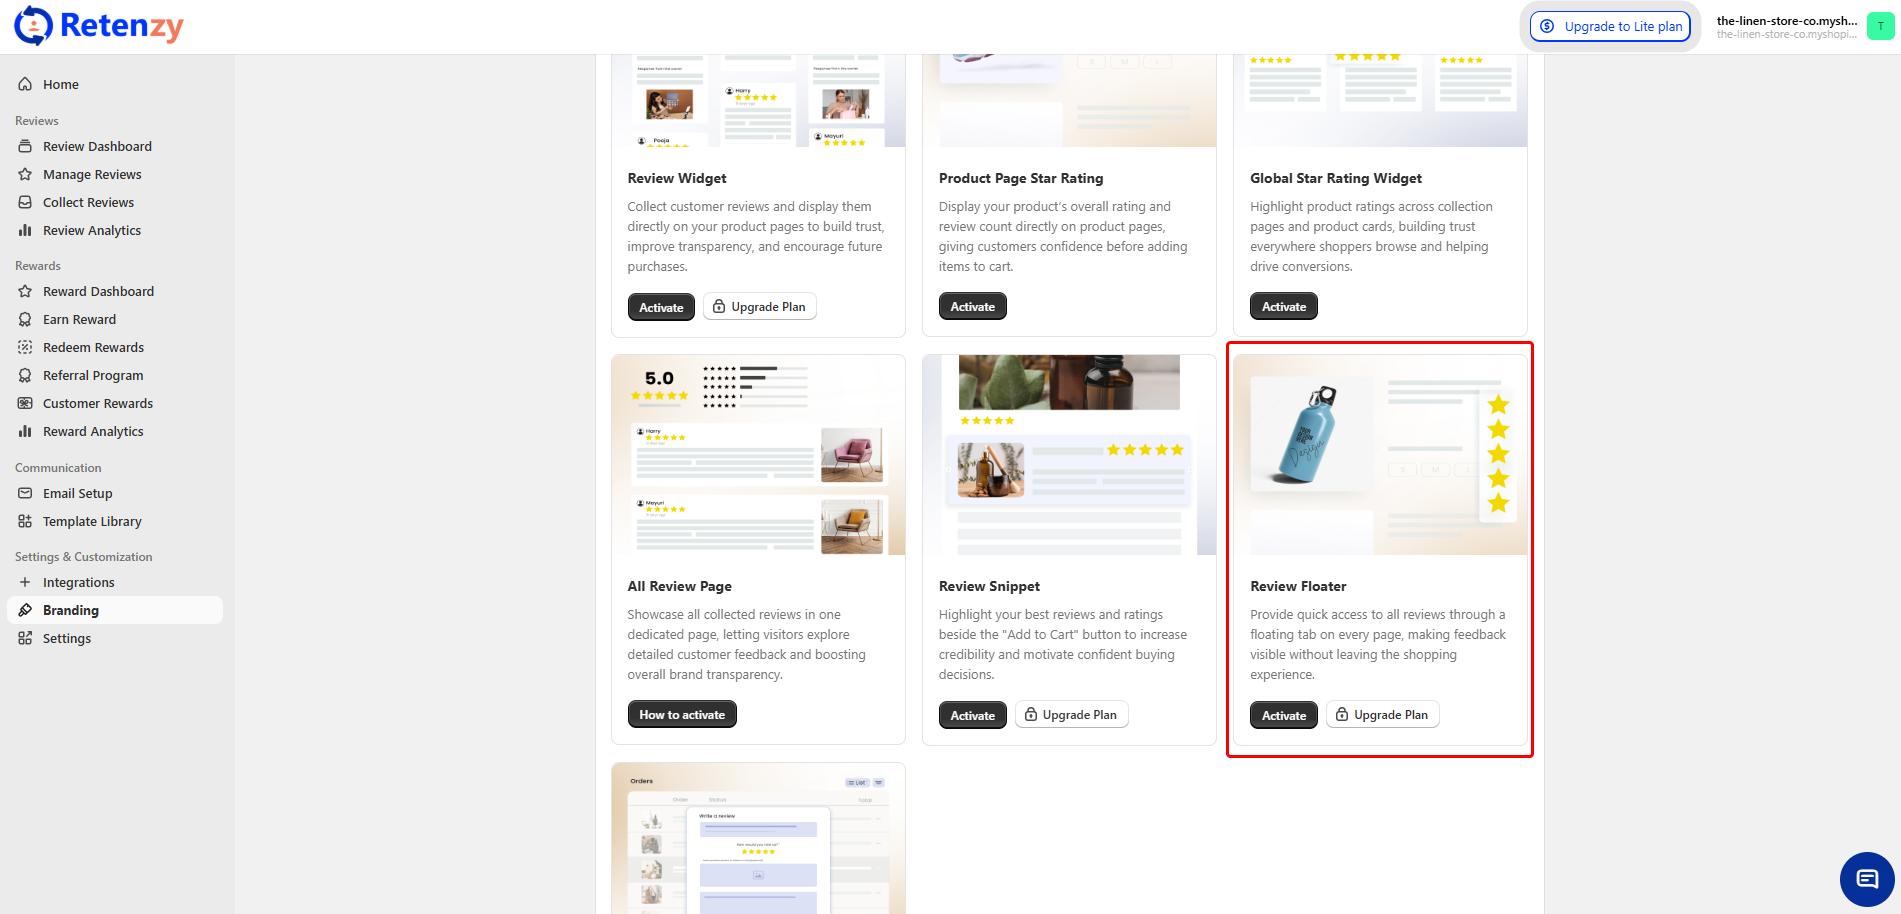Activate the Review Floater

[1284, 715]
